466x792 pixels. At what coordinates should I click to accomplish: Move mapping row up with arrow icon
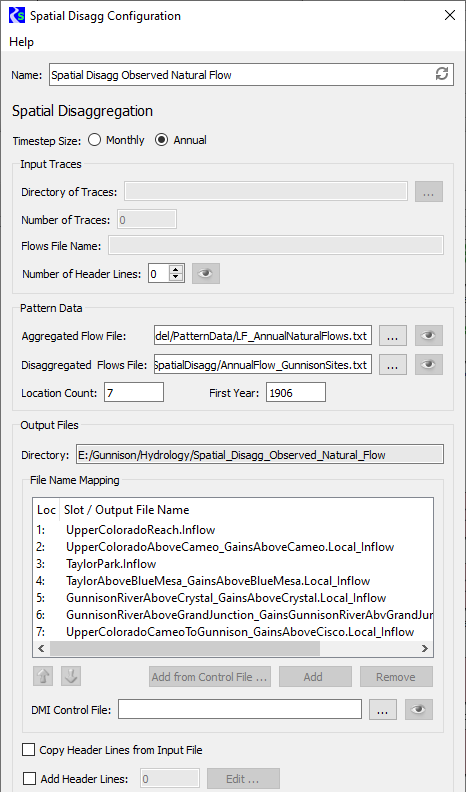43,676
